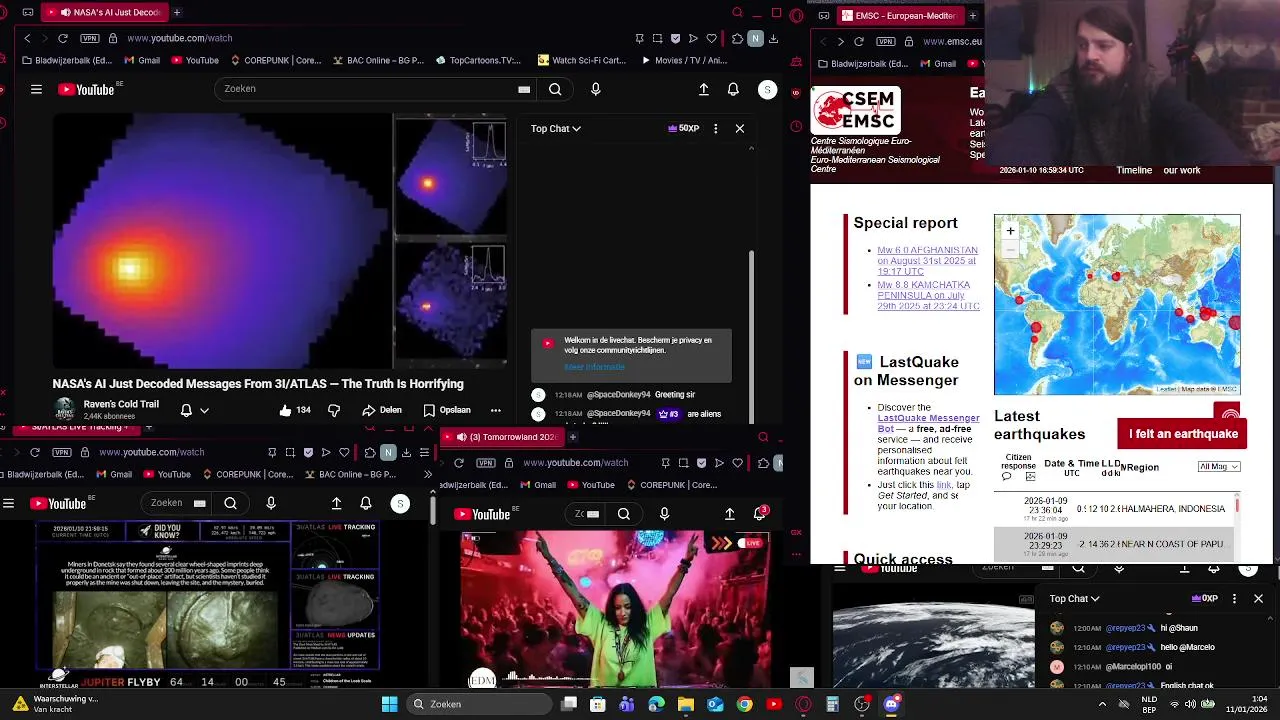Click the 50XP crown badge in chat header
This screenshot has width=1280, height=720.
tap(684, 128)
